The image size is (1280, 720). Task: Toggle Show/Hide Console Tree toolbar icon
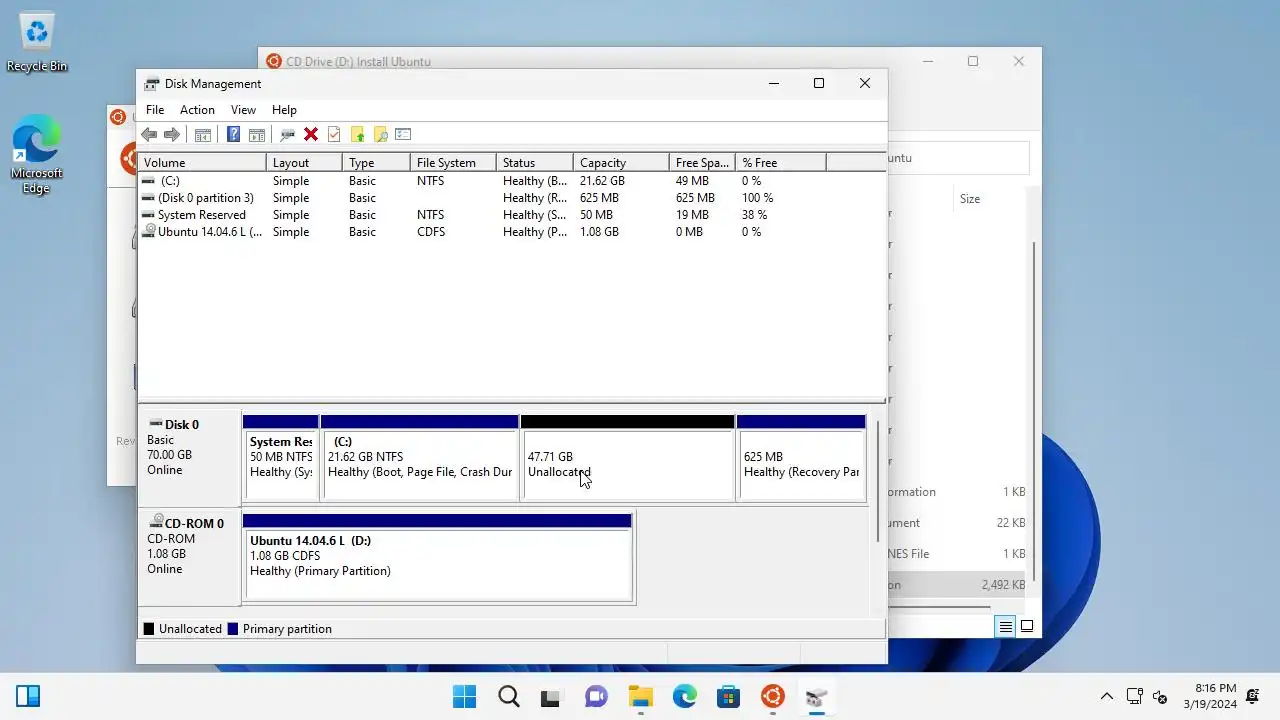(x=203, y=134)
